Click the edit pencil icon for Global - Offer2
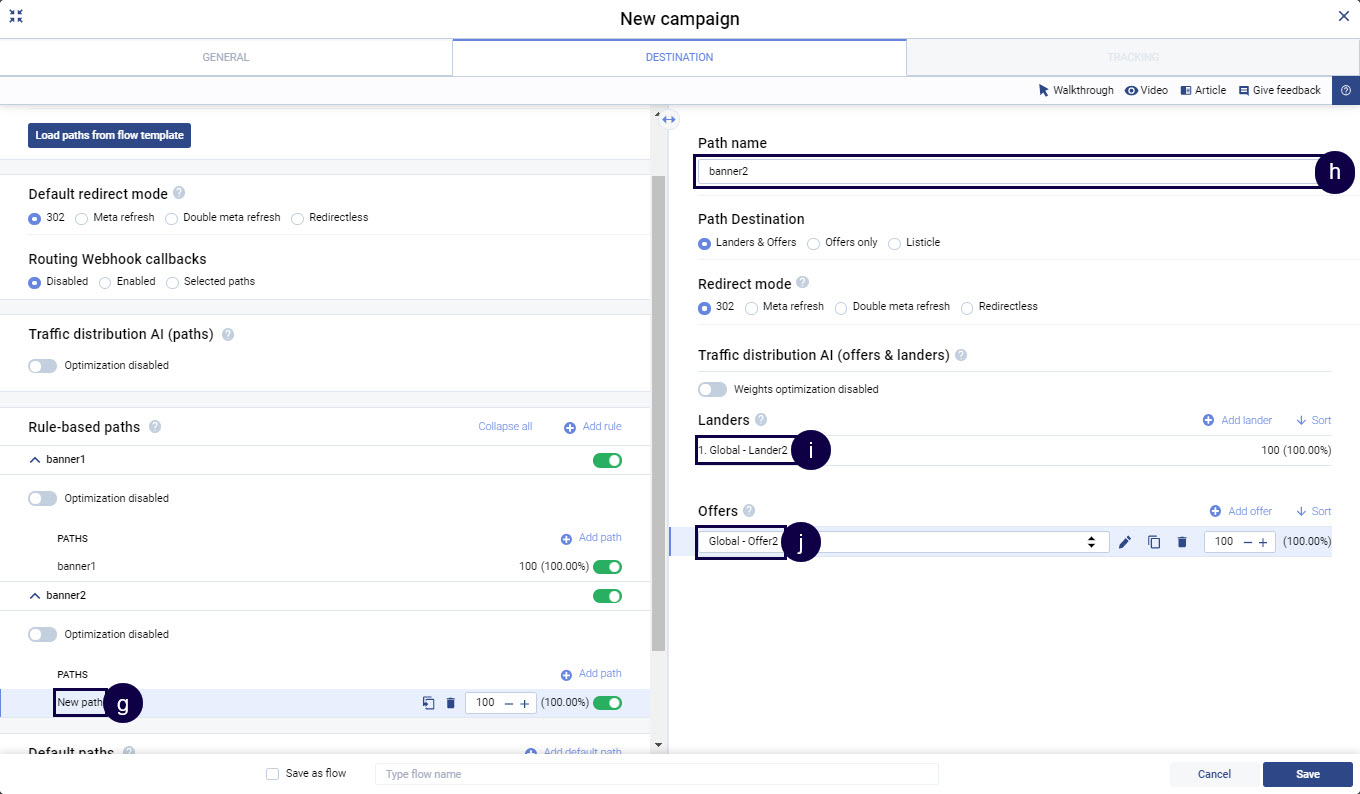 coord(1125,542)
